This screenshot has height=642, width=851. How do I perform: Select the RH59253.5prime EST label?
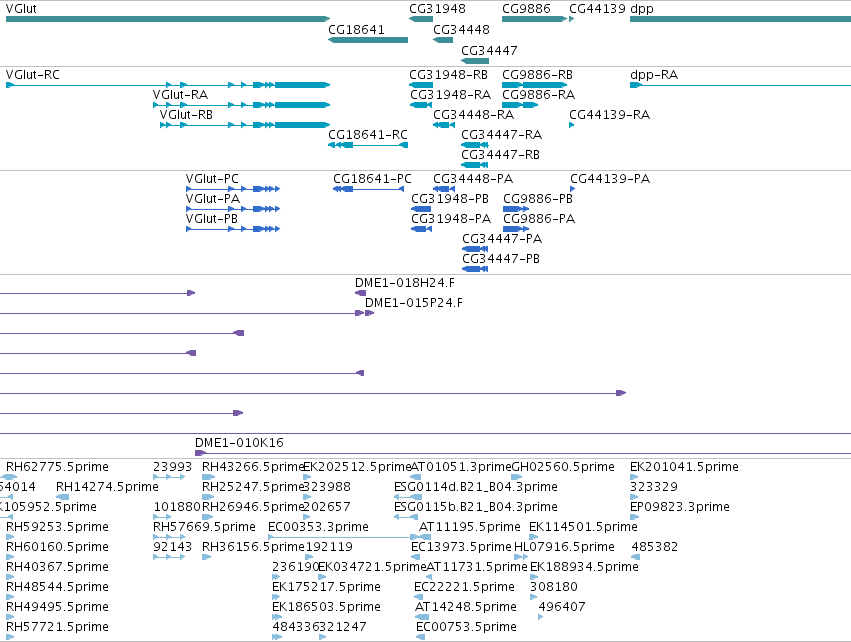58,527
